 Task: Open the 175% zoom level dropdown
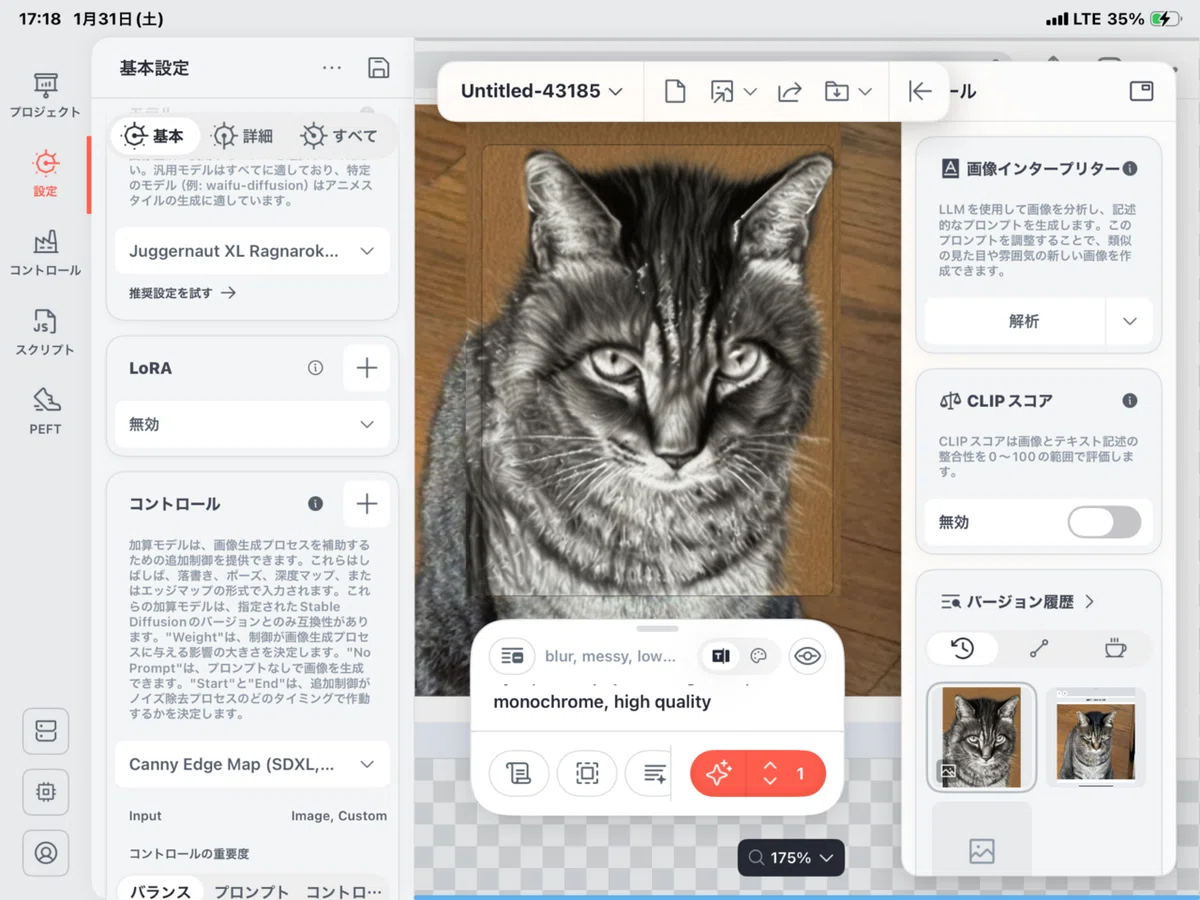(x=791, y=858)
